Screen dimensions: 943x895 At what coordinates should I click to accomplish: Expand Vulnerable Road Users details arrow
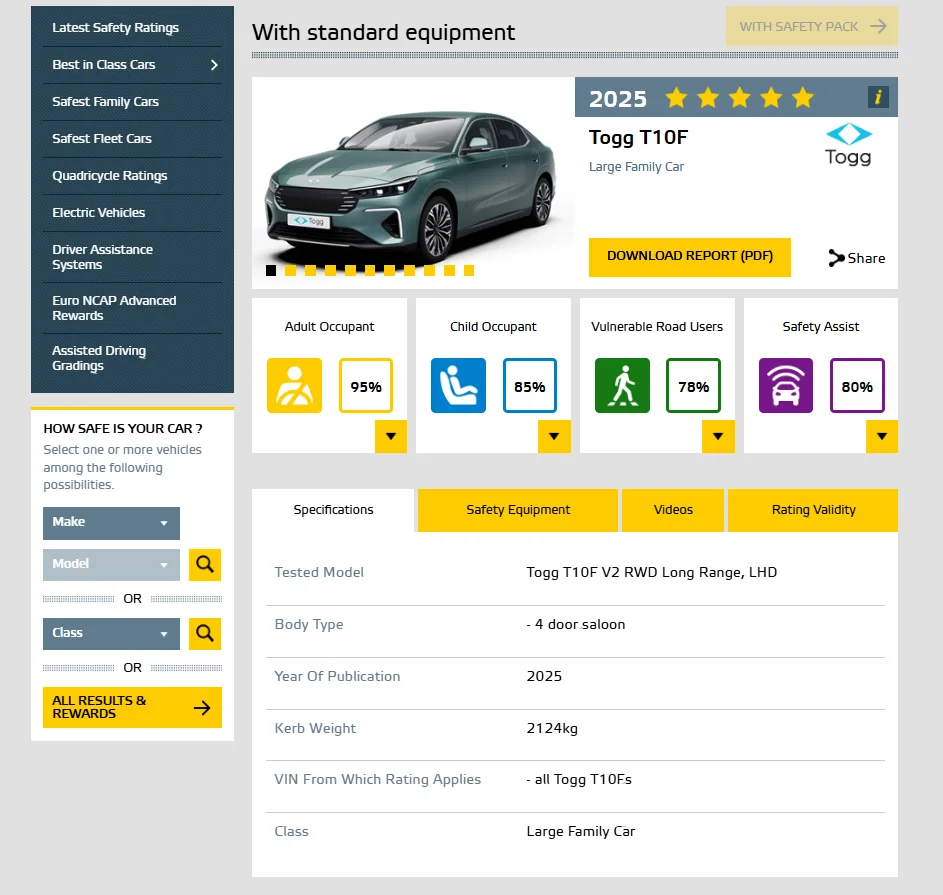[718, 437]
